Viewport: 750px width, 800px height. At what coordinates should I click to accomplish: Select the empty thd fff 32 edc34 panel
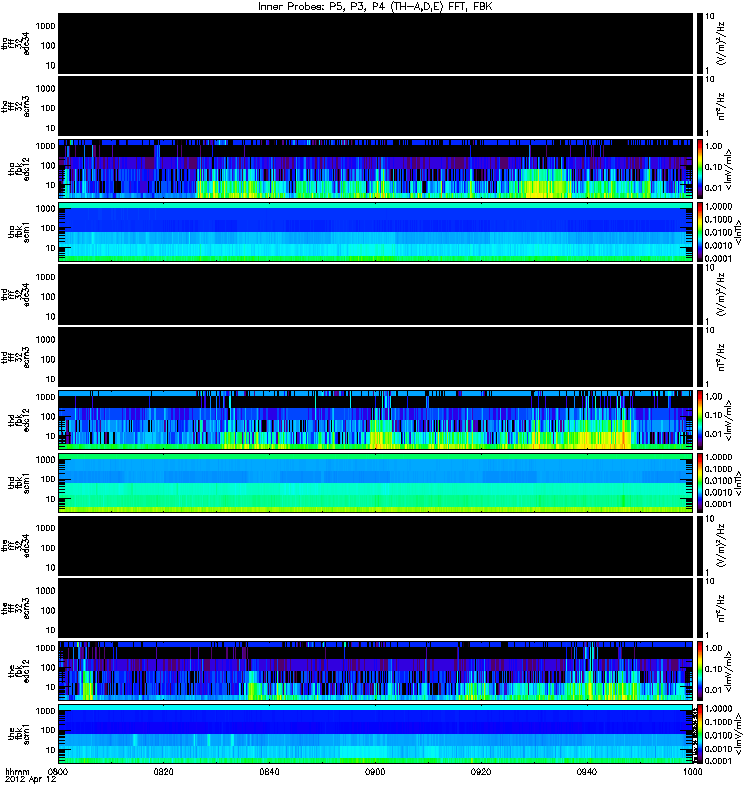pos(376,294)
